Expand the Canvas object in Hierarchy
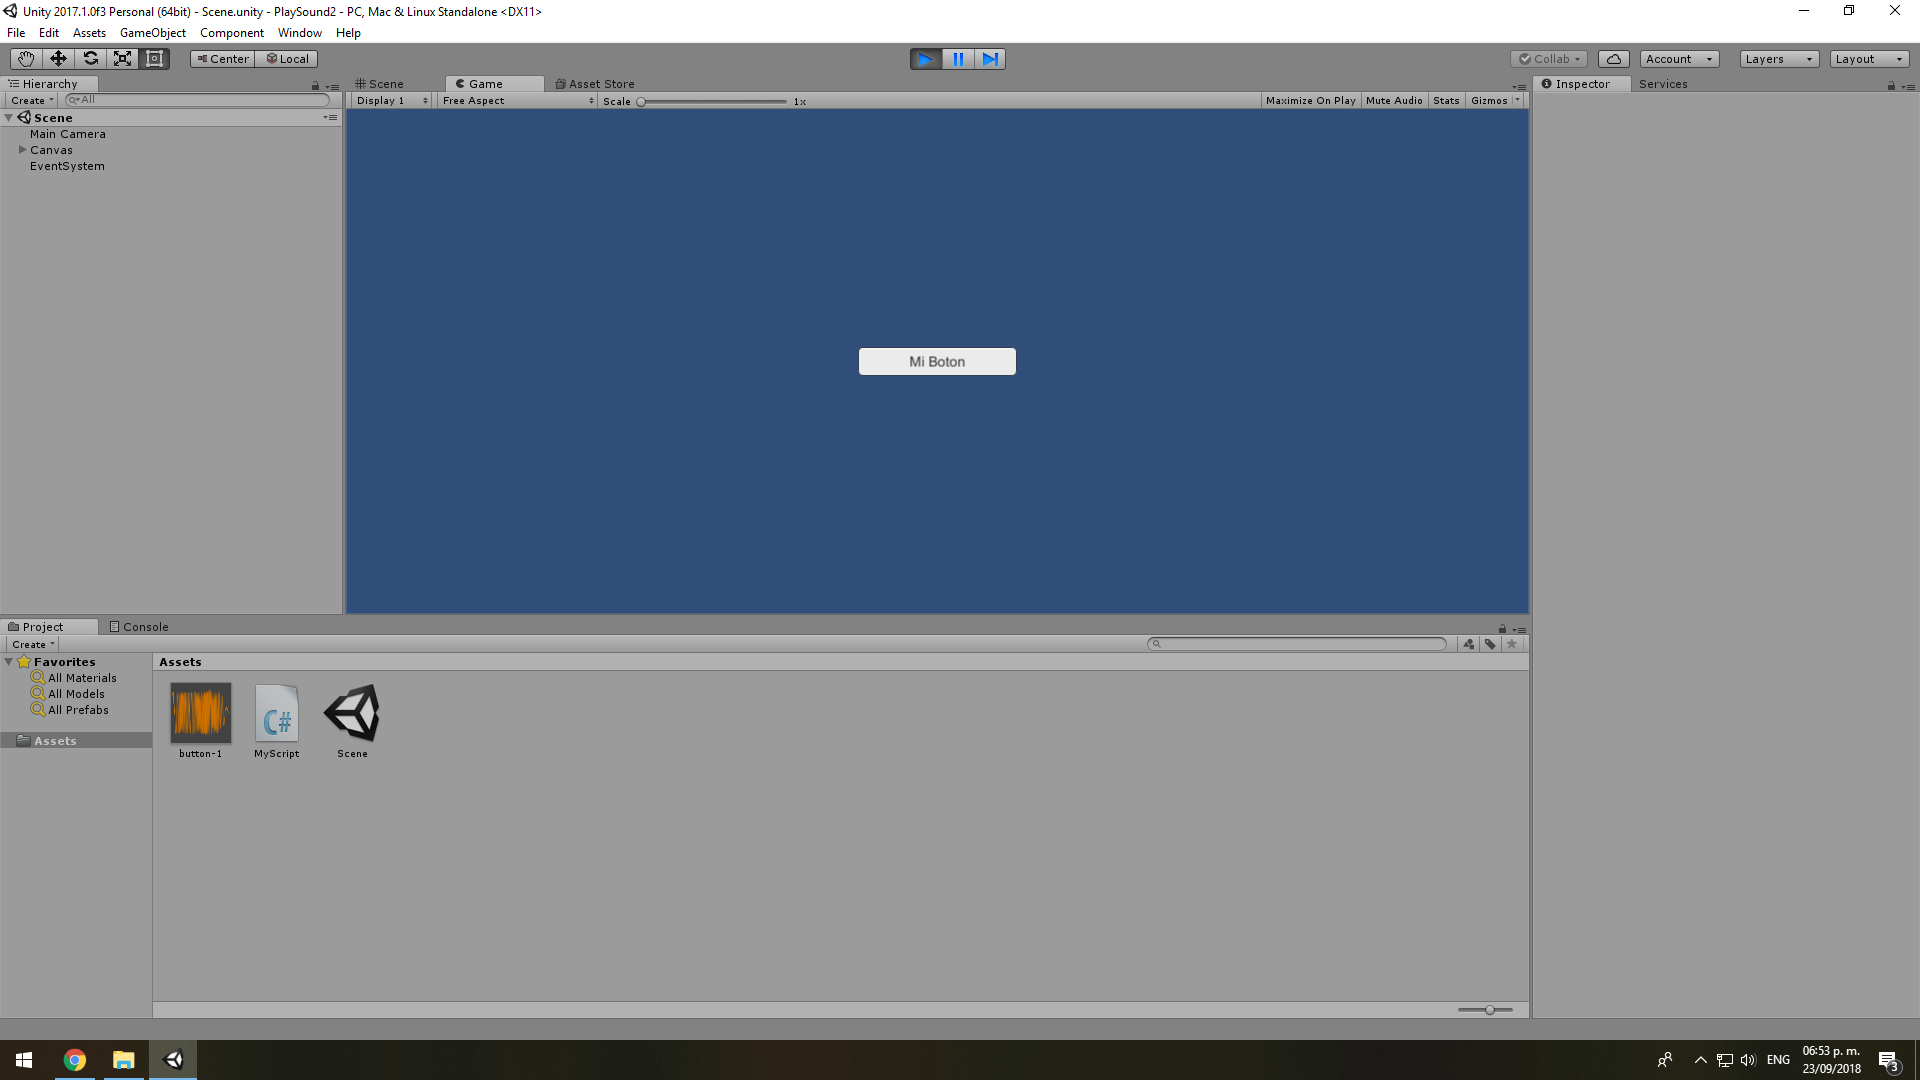The width and height of the screenshot is (1920, 1080). [22, 150]
